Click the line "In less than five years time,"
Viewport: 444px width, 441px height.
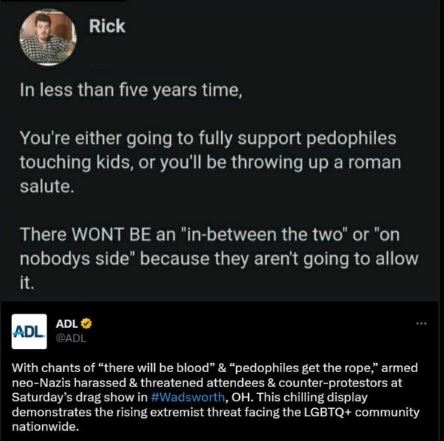(131, 90)
